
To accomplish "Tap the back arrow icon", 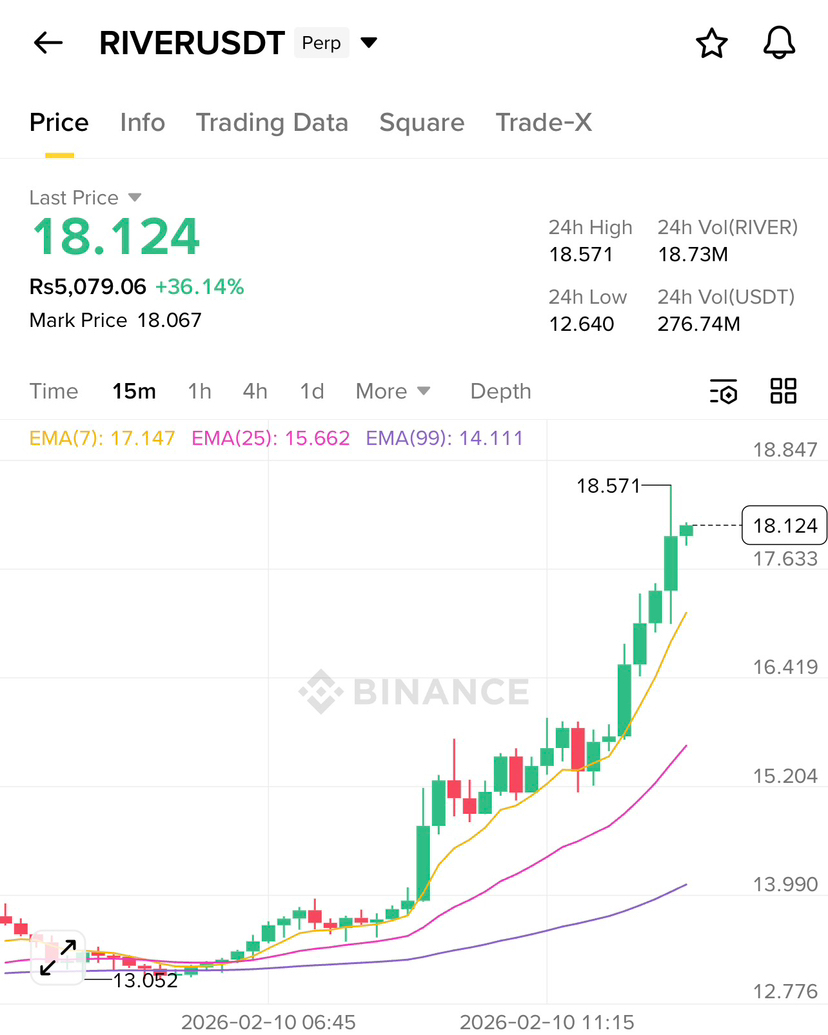I will click(x=48, y=43).
